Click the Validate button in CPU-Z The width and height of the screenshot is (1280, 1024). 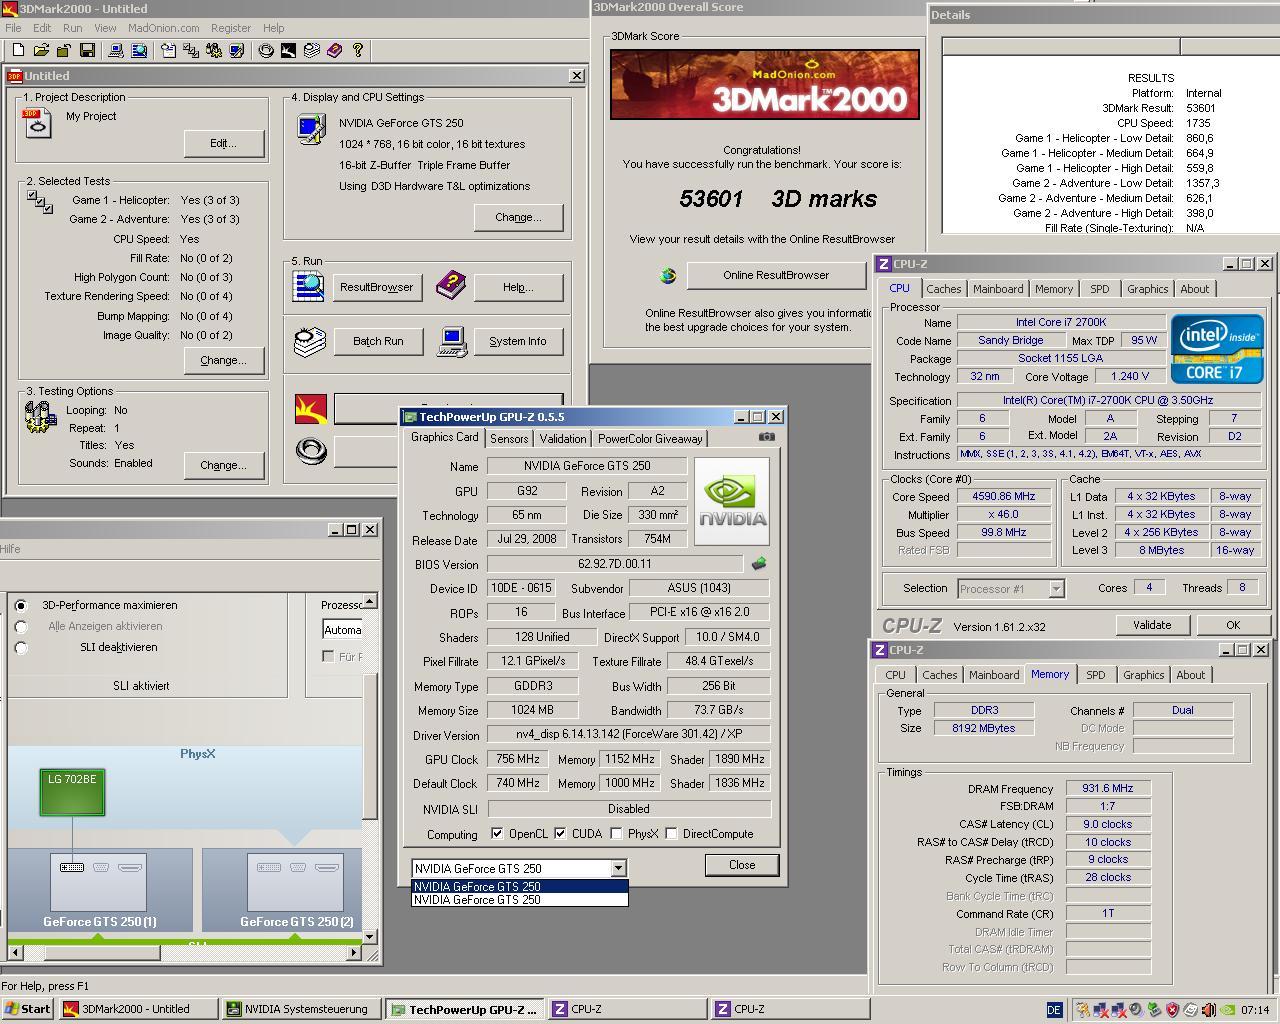(x=1152, y=625)
